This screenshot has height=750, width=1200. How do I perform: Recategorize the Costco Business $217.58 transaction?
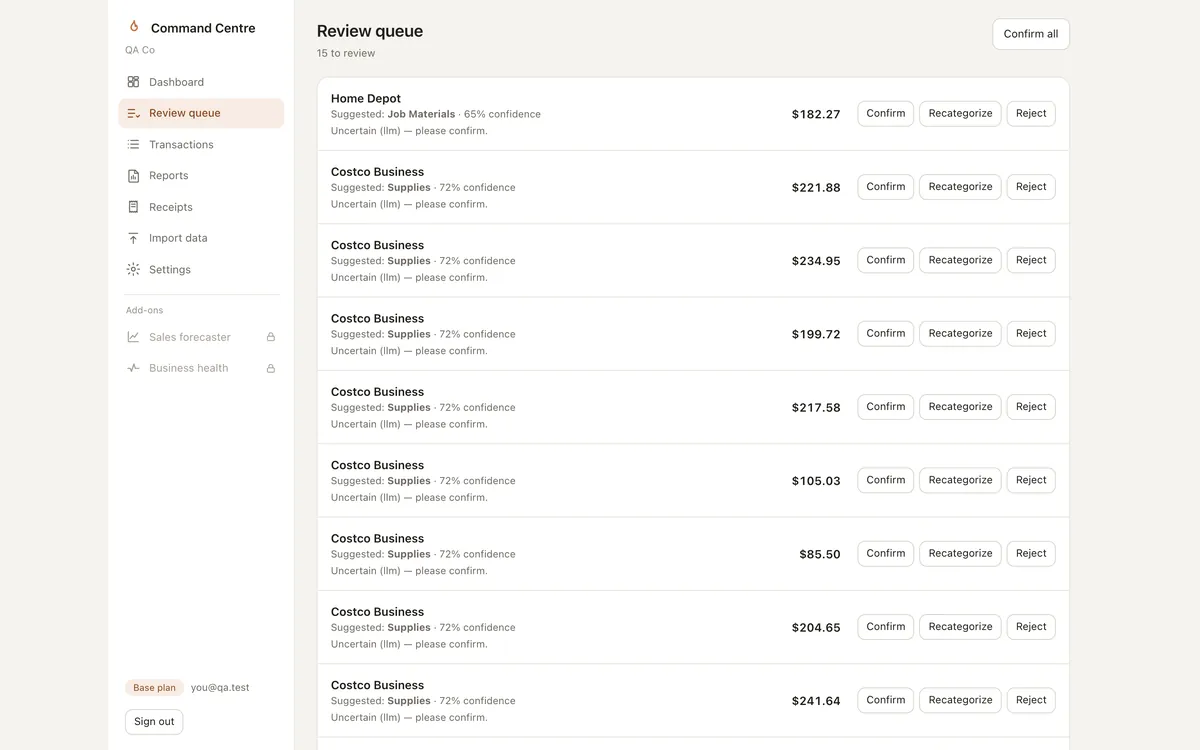(x=960, y=407)
